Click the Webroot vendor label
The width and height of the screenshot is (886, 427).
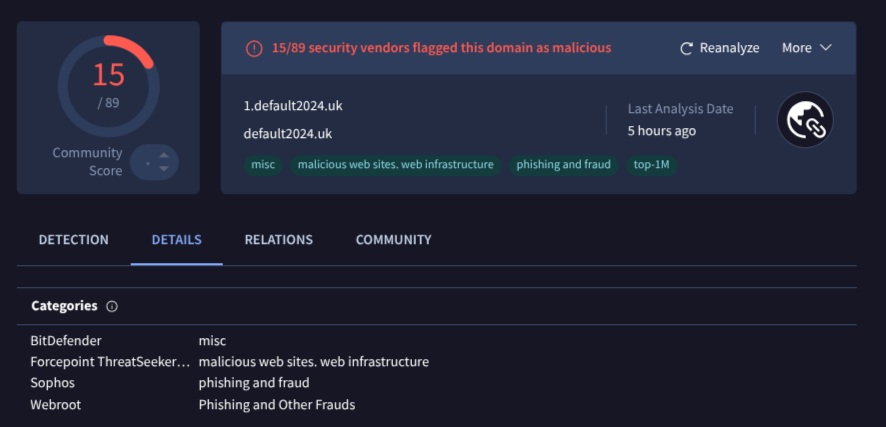55,405
